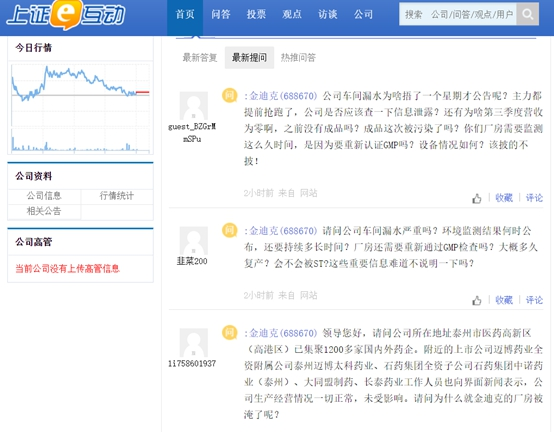Click the 上证e互动 site logo
The image size is (554, 432).
66,15
